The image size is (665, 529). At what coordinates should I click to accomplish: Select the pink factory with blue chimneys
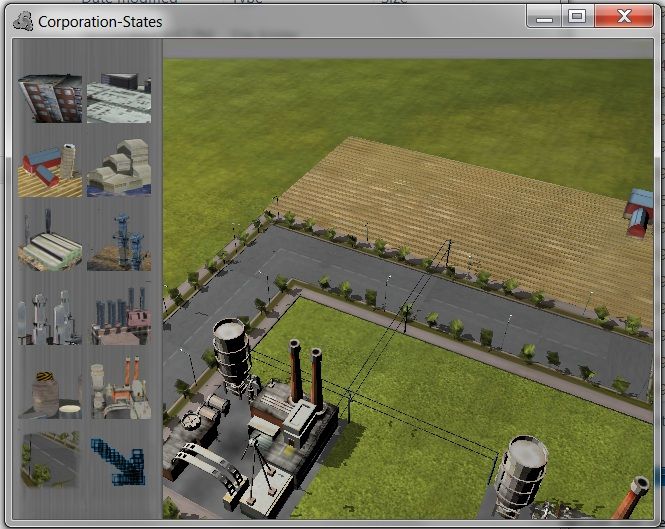point(120,316)
